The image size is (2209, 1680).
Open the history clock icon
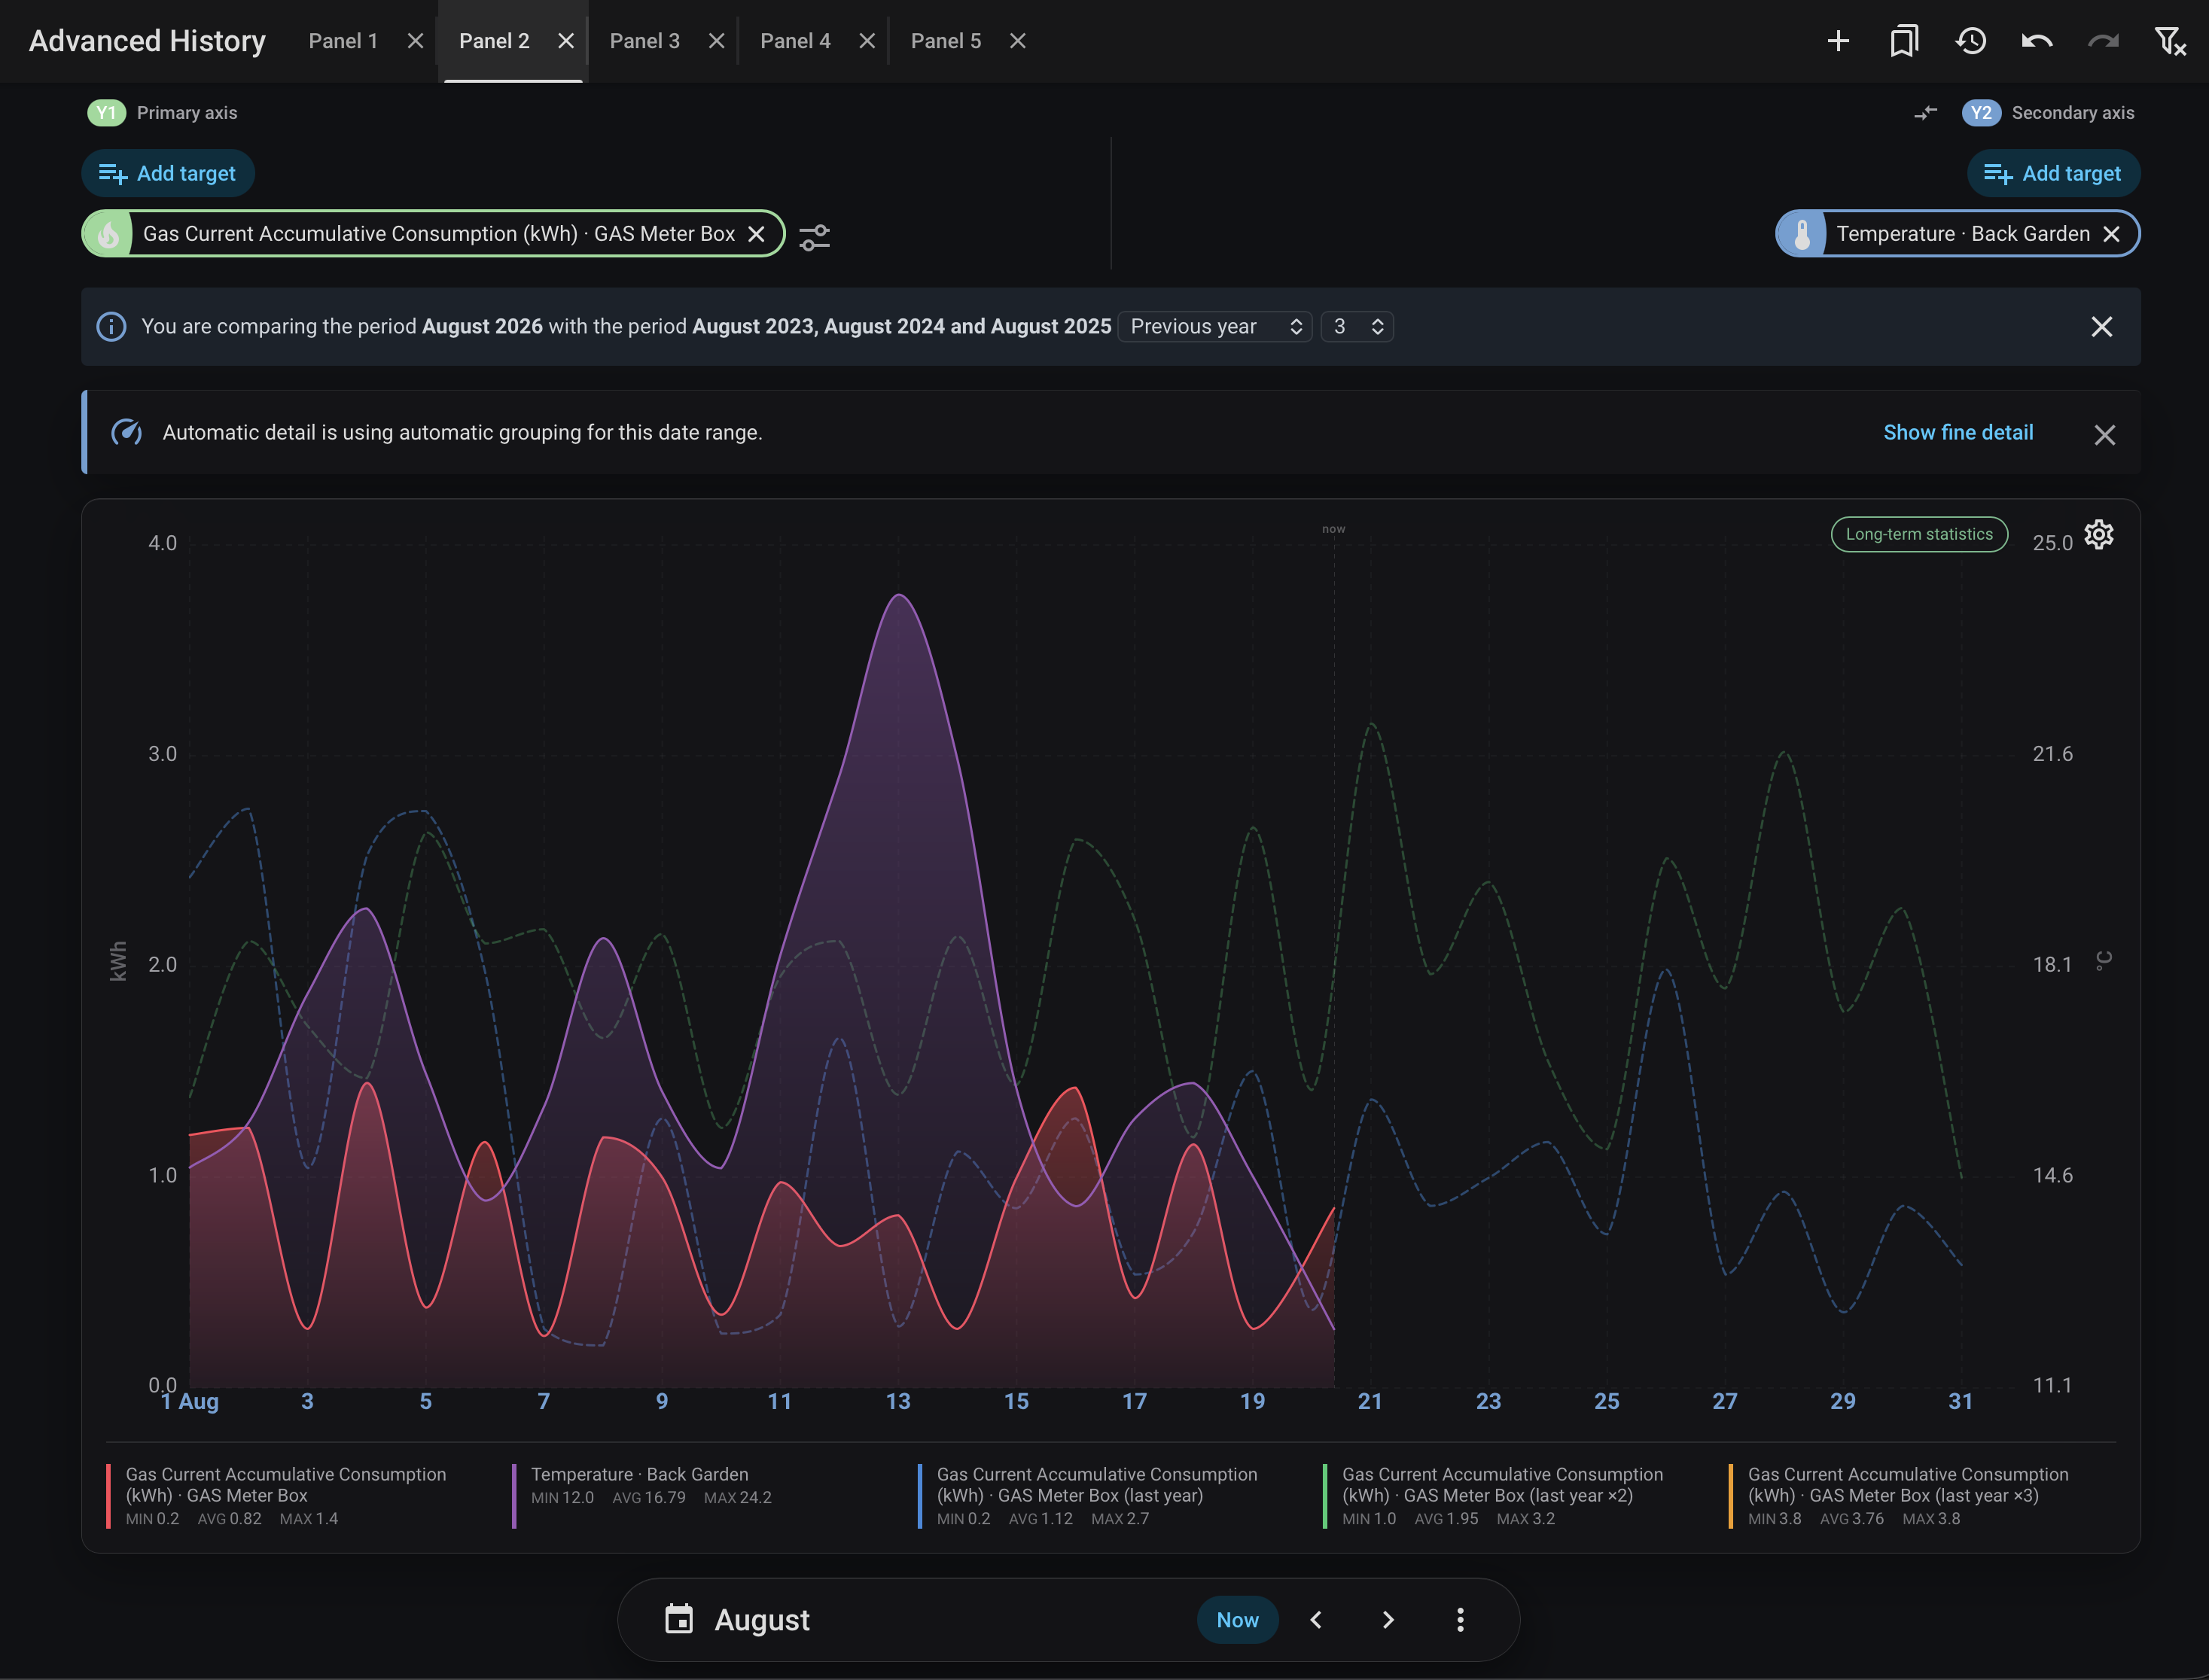[1971, 41]
